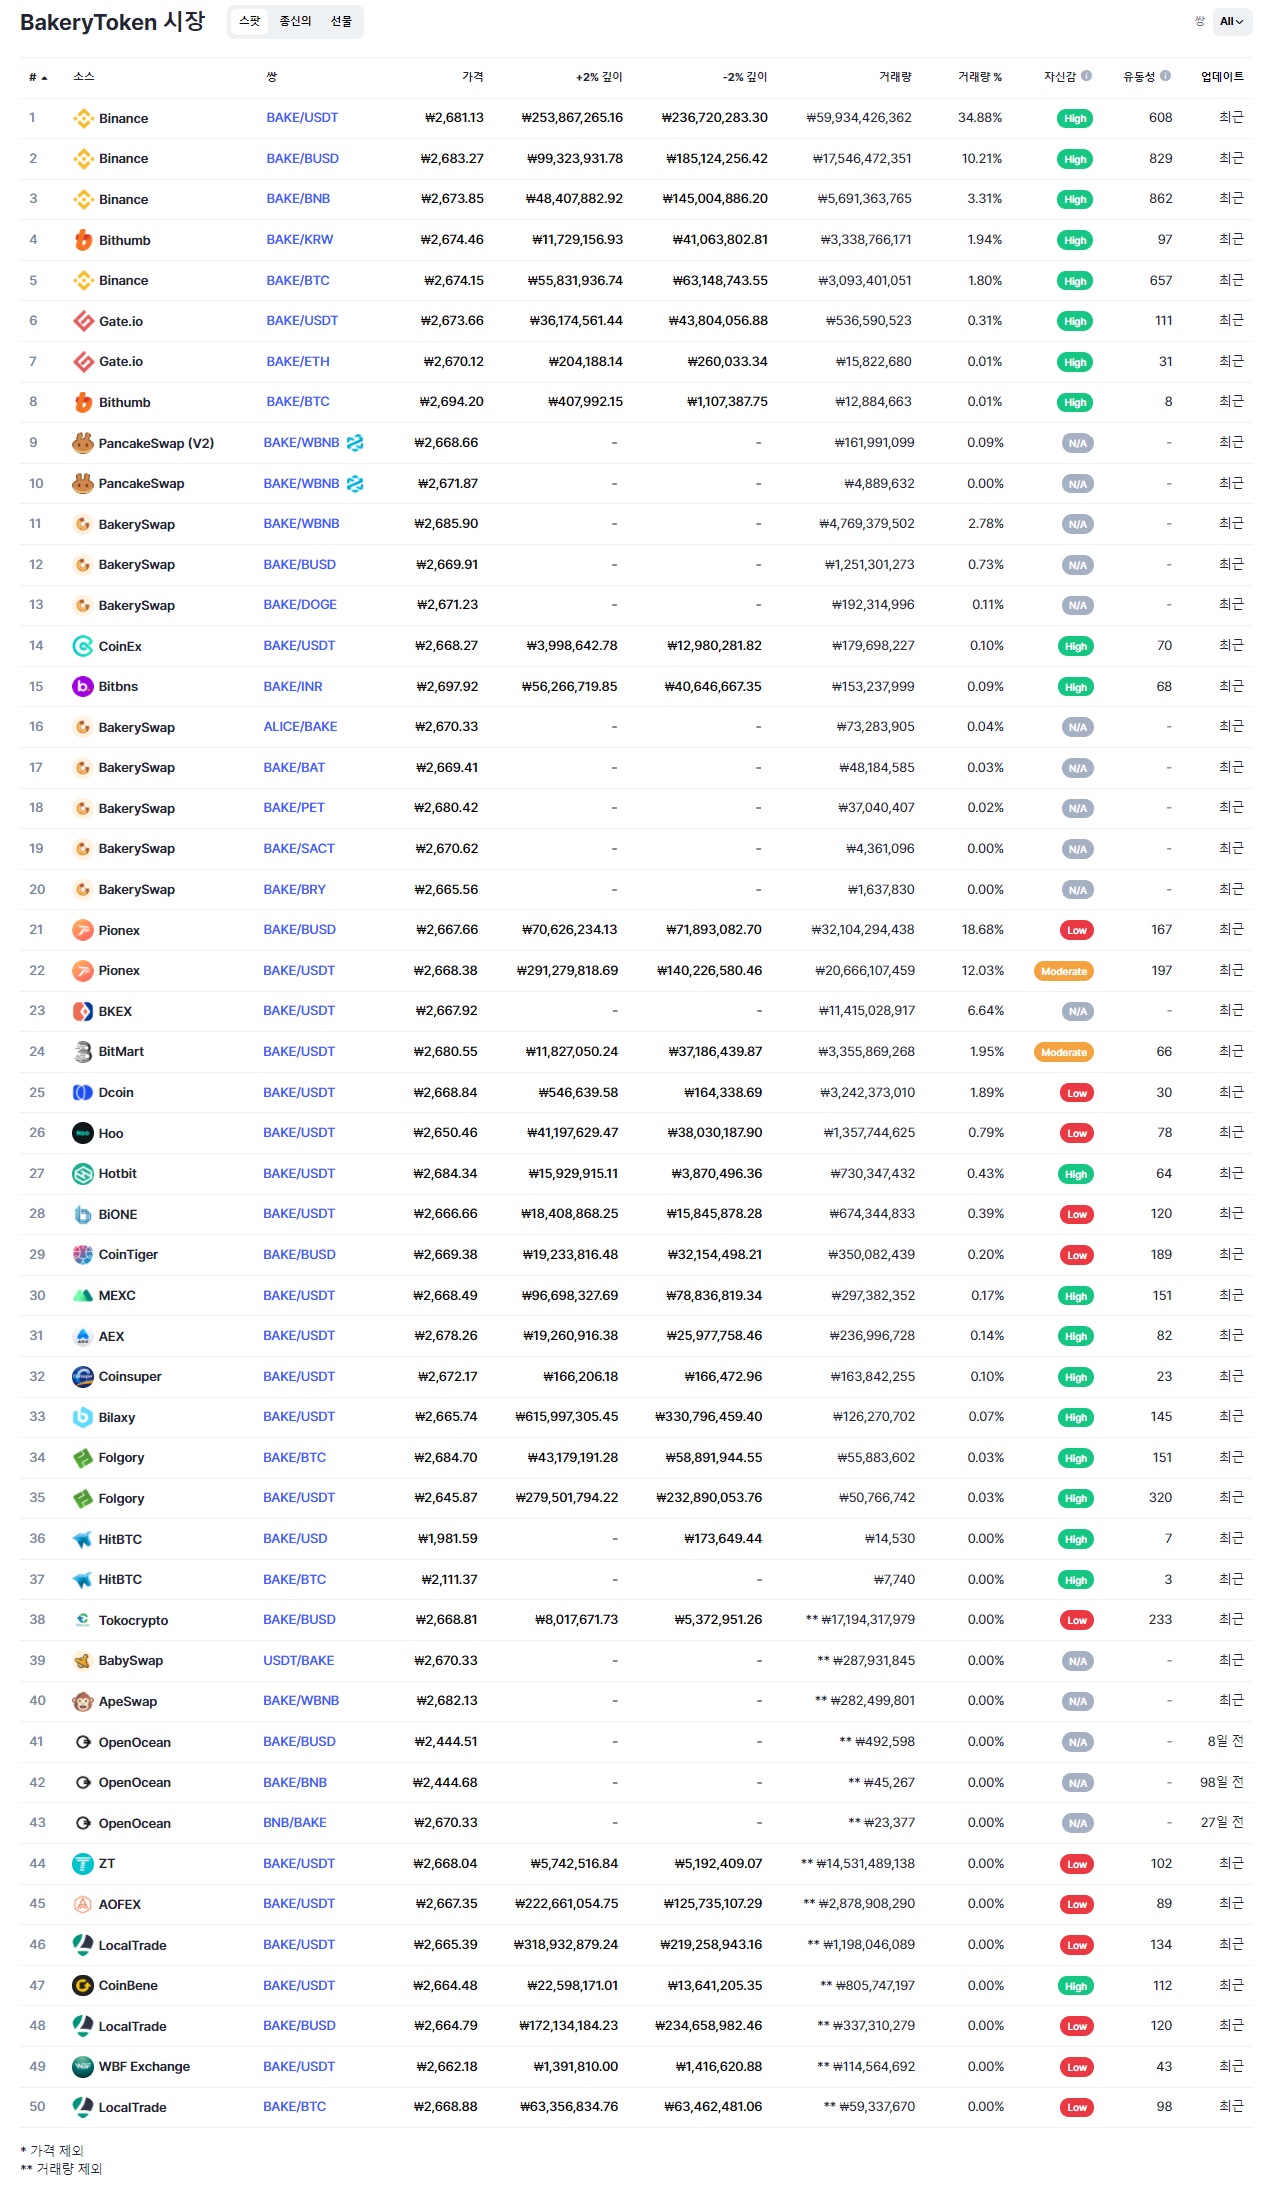Screen dimensions: 1263x2190
Task: Click the BiONE logo icon
Action: pos(83,1214)
